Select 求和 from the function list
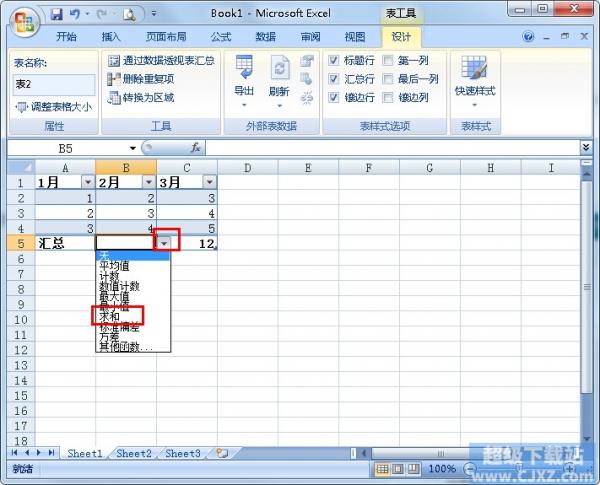Screen dimensions: 600x485 pos(109,315)
